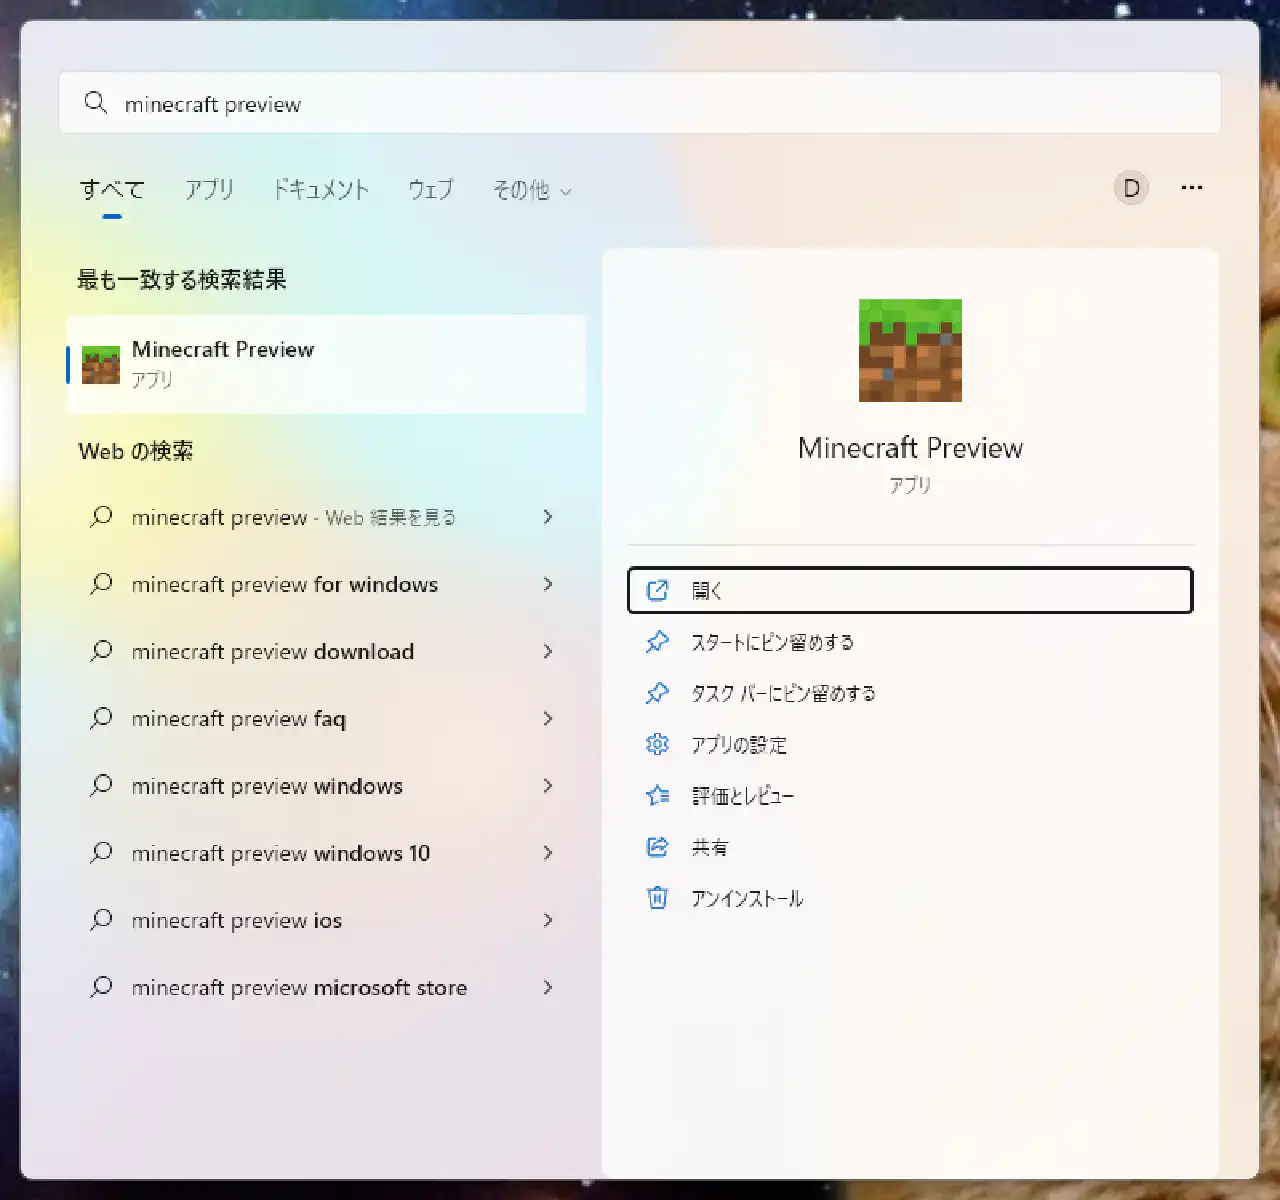1280x1200 pixels.
Task: Switch to the ウェブ tab
Action: pos(431,189)
